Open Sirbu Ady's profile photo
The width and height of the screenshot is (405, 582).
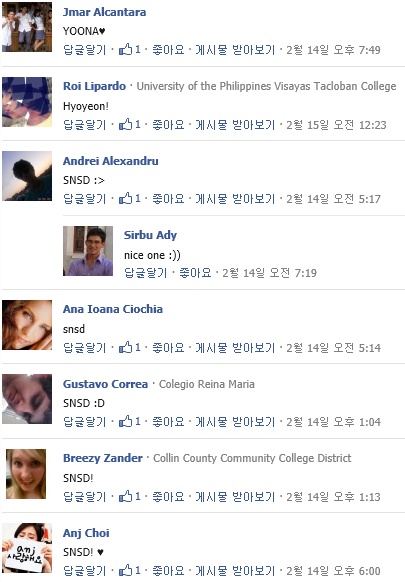tap(88, 251)
